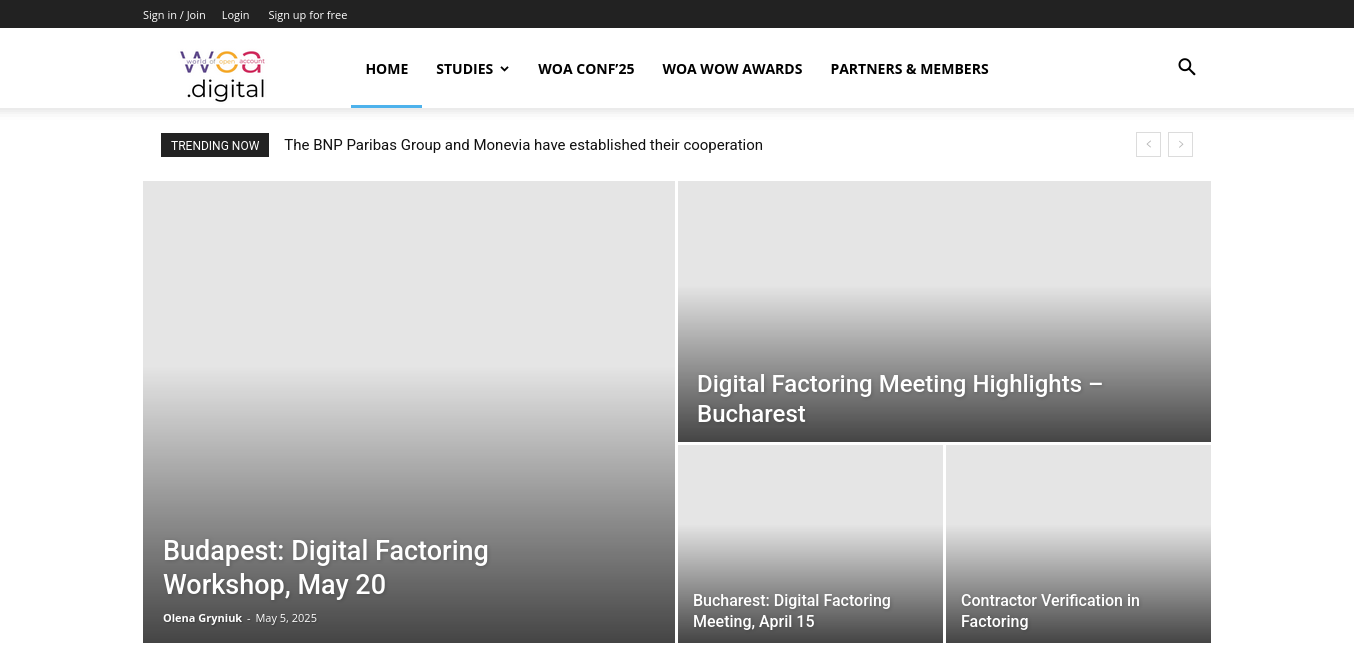Open WOA Conf'25 menu item
The height and width of the screenshot is (651, 1366).
pos(586,69)
